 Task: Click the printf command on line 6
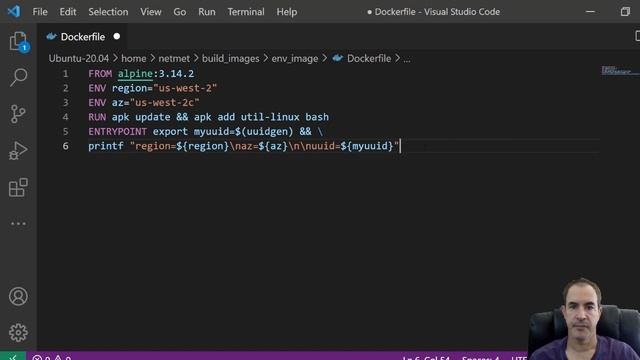pos(106,146)
